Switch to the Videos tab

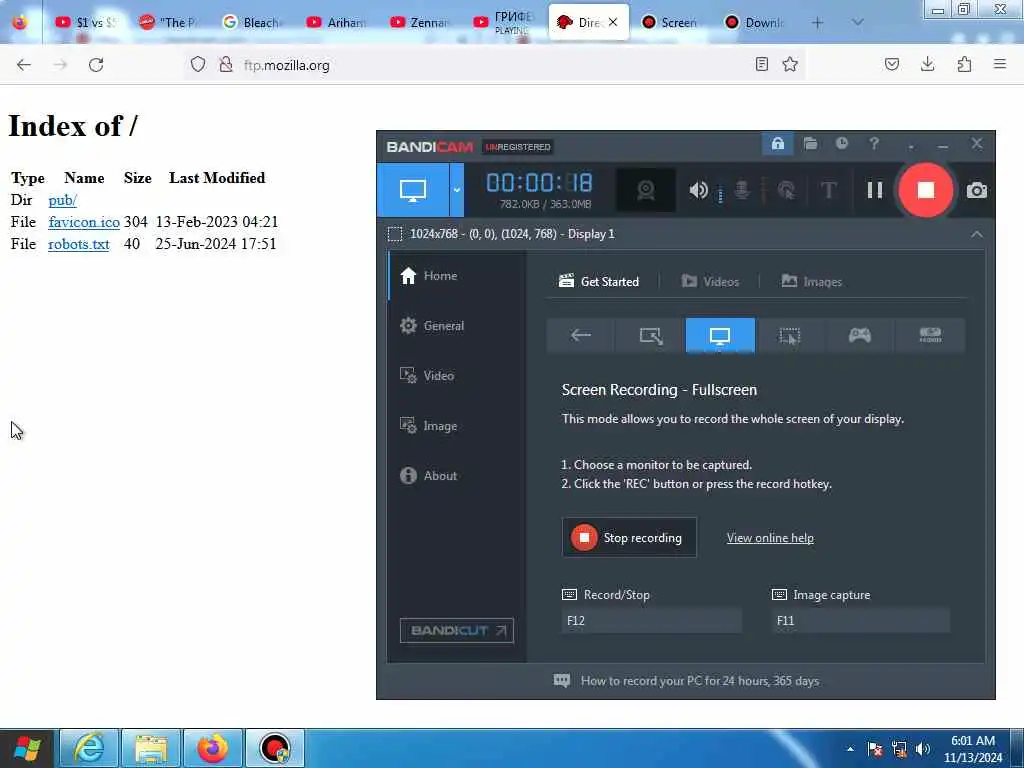point(710,281)
